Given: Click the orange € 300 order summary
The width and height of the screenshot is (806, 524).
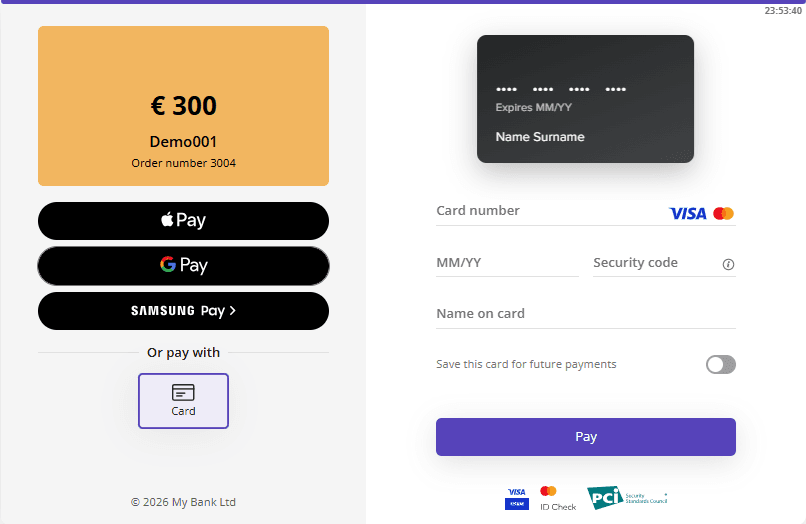Looking at the screenshot, I should (x=183, y=106).
